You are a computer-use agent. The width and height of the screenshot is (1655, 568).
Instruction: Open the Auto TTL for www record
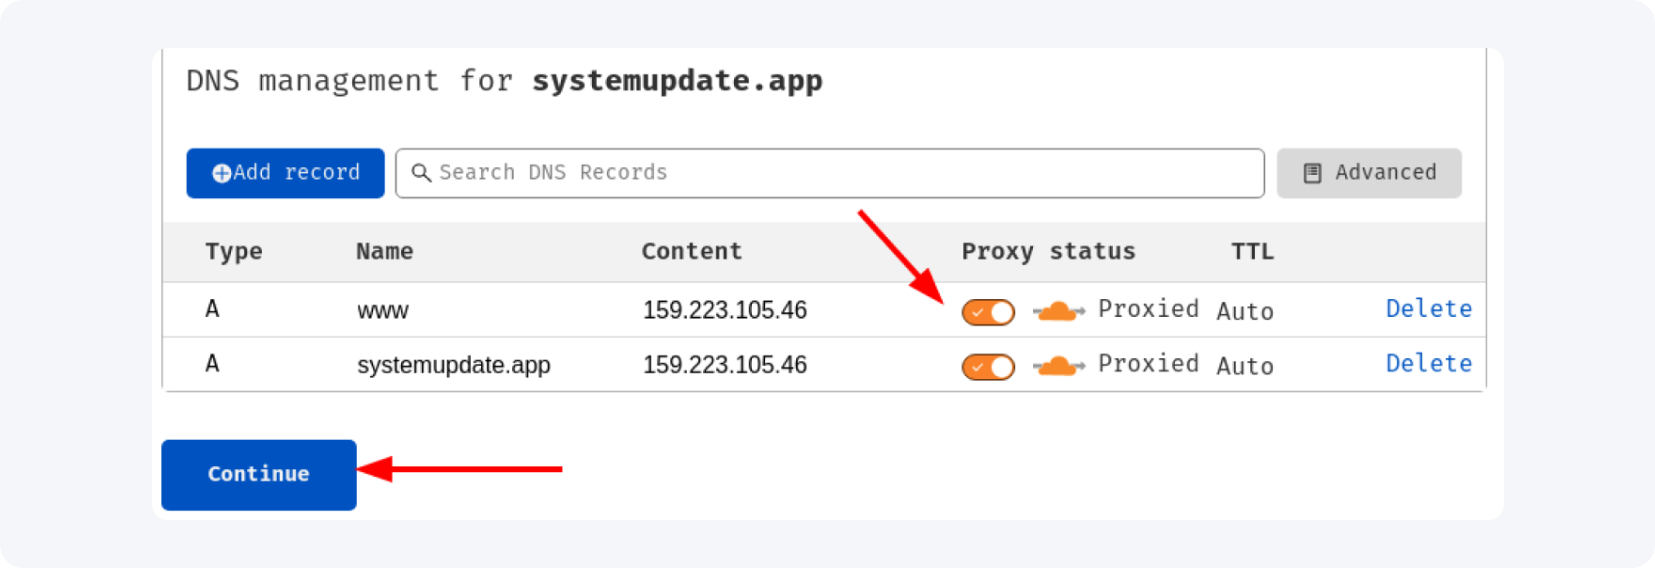point(1245,312)
